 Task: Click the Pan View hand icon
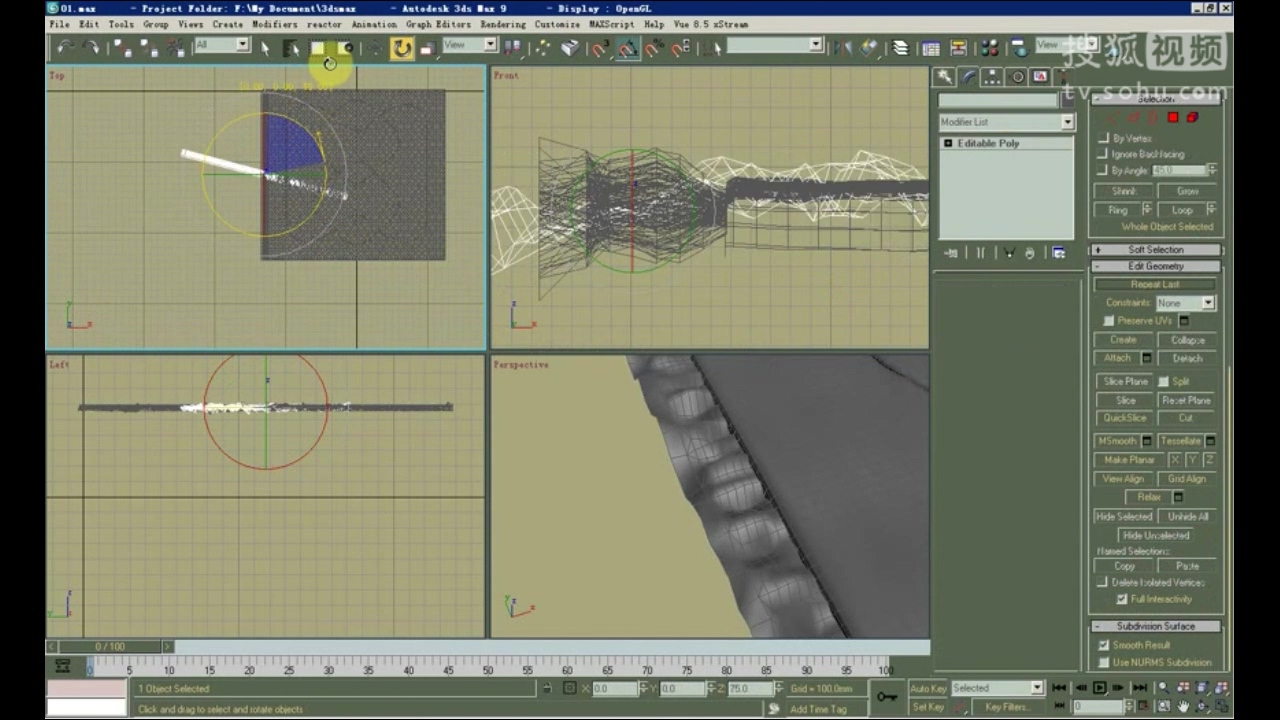(1184, 706)
